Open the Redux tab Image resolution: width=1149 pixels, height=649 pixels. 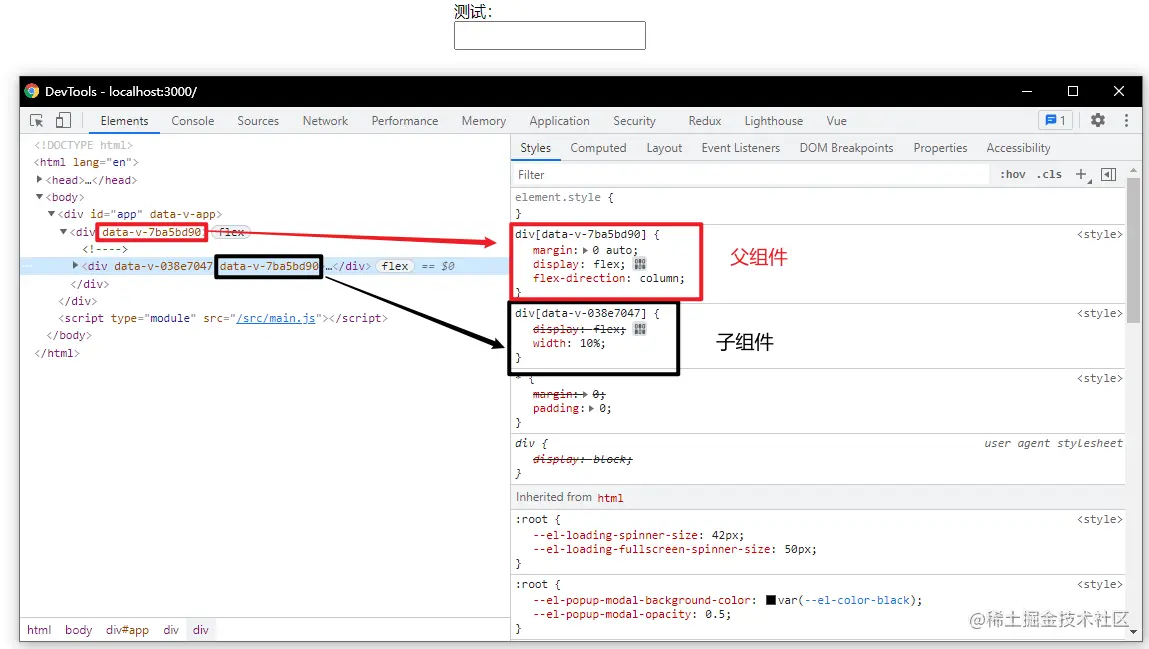pos(705,121)
